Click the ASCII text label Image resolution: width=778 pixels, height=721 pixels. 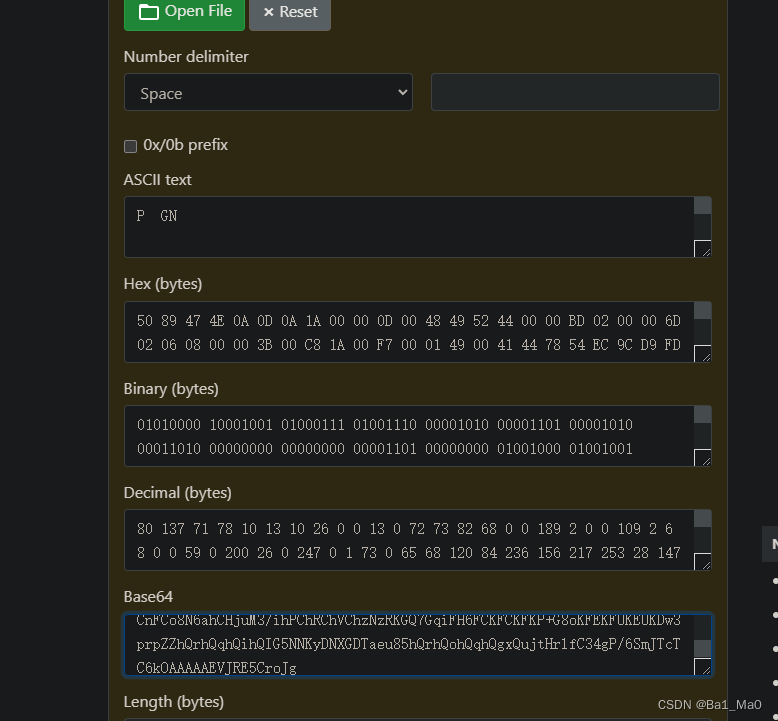point(157,180)
